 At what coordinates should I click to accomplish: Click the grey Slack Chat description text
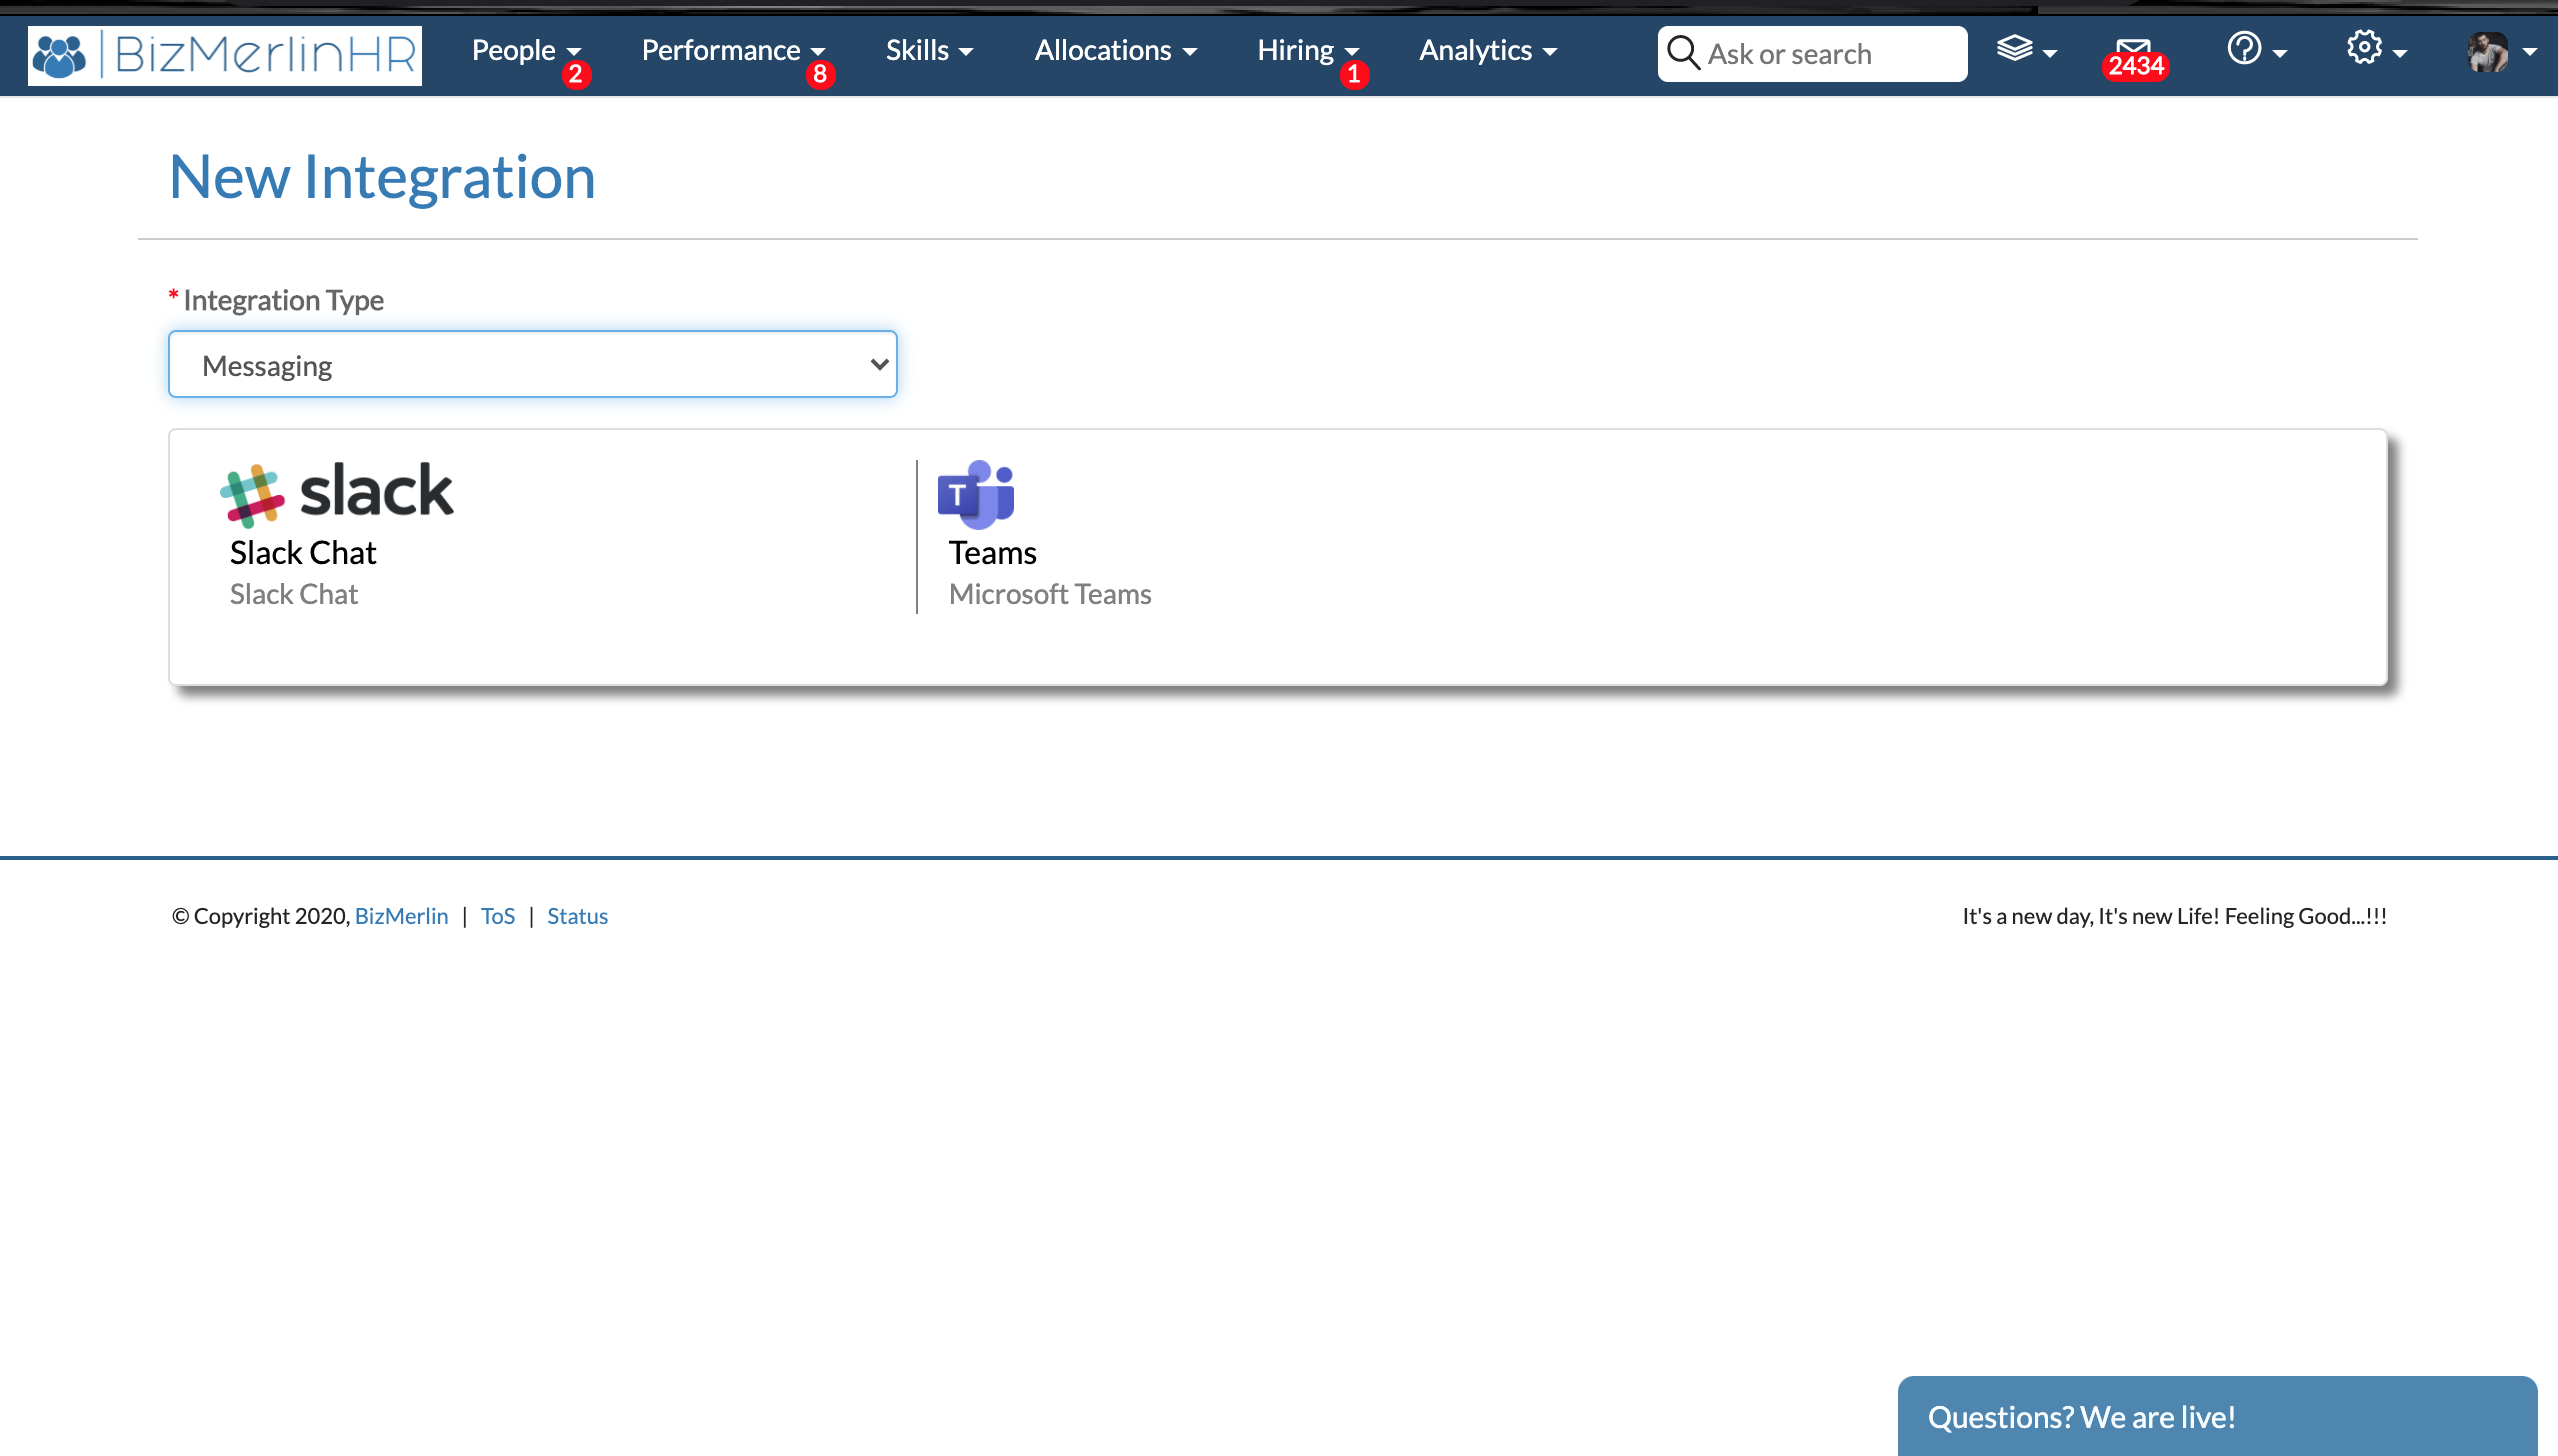[294, 594]
